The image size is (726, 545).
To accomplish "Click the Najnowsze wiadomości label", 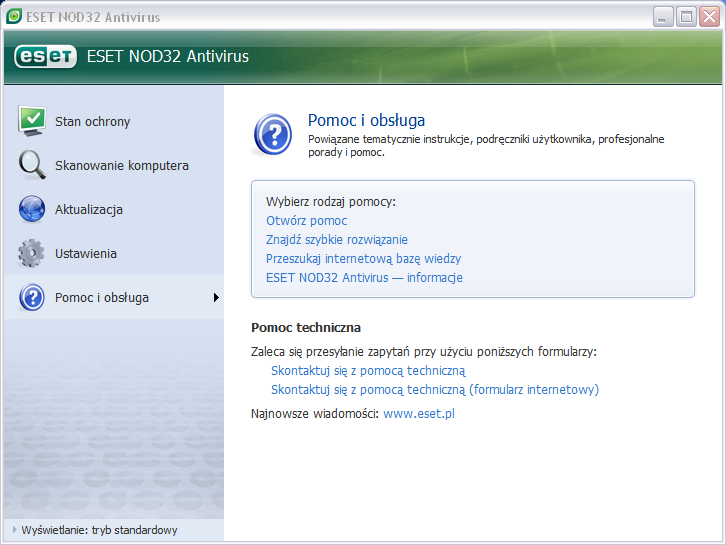I will click(x=315, y=413).
